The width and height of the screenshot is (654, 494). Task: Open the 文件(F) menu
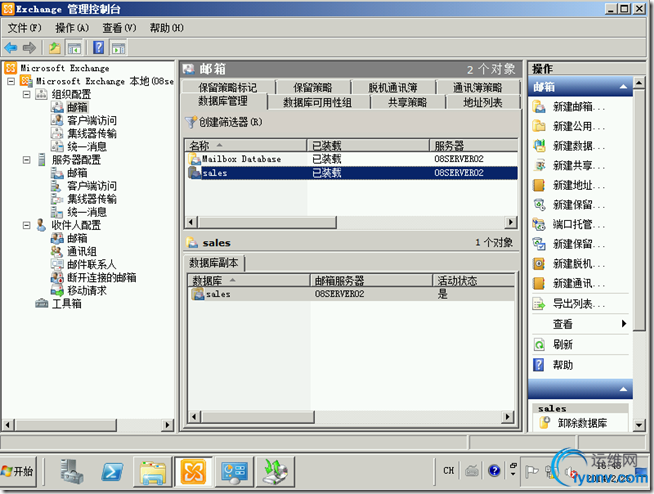tap(25, 28)
